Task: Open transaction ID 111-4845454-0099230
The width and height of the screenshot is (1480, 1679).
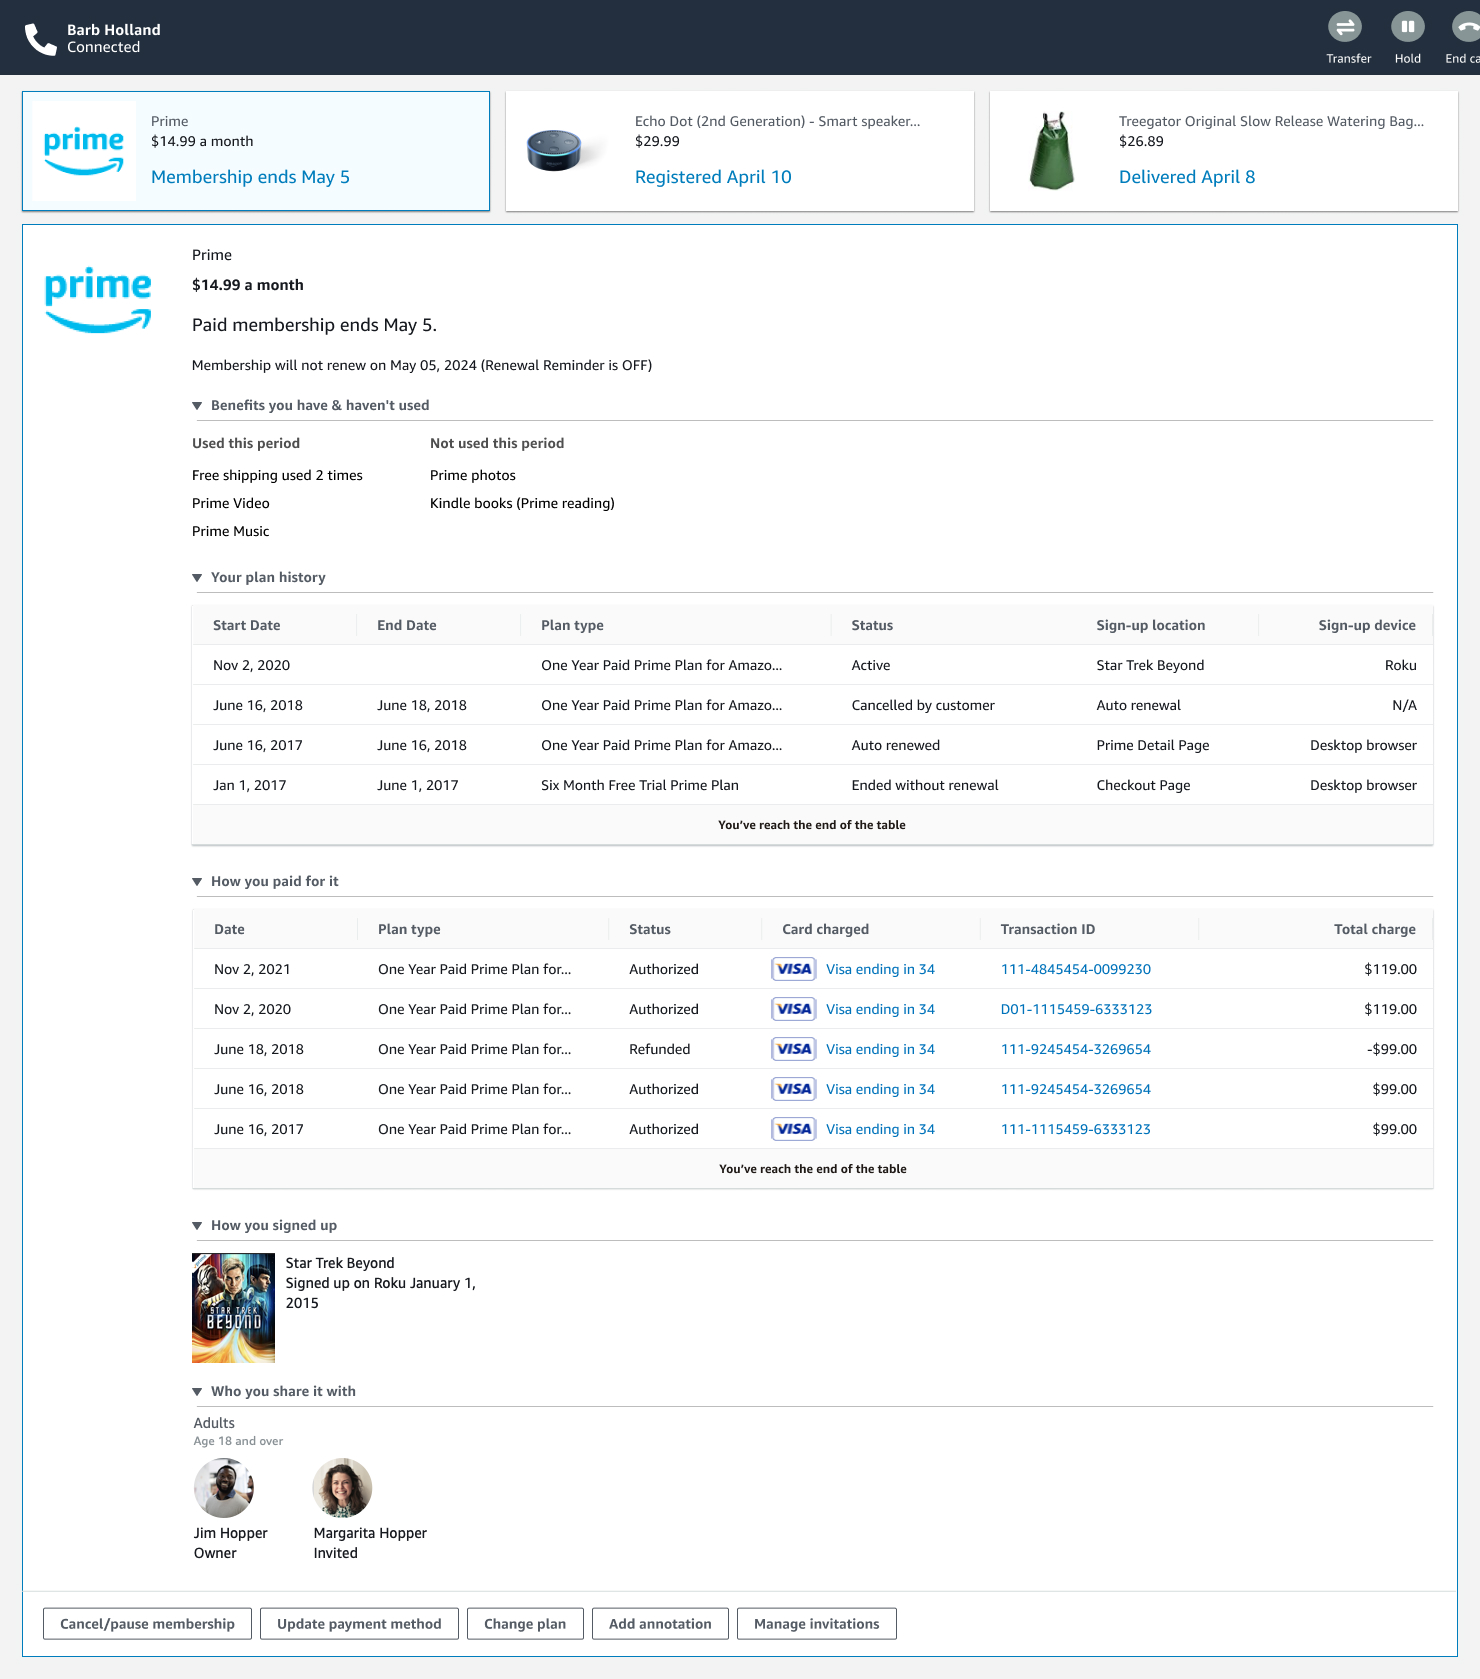Action: 1075,969
